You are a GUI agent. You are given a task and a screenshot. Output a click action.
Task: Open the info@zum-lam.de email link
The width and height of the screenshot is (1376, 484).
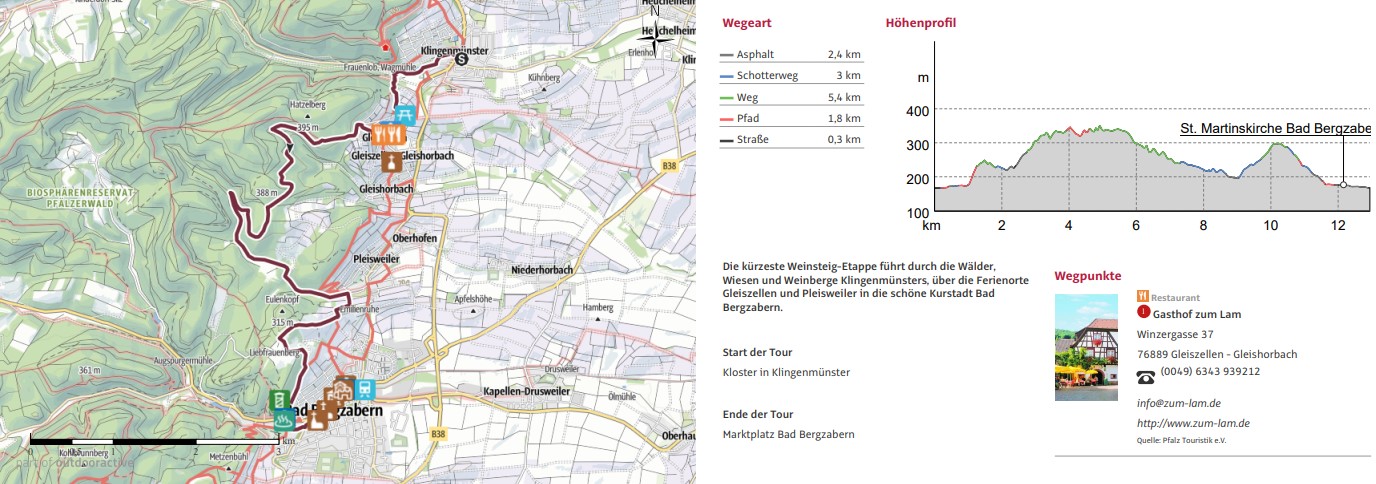point(1178,403)
